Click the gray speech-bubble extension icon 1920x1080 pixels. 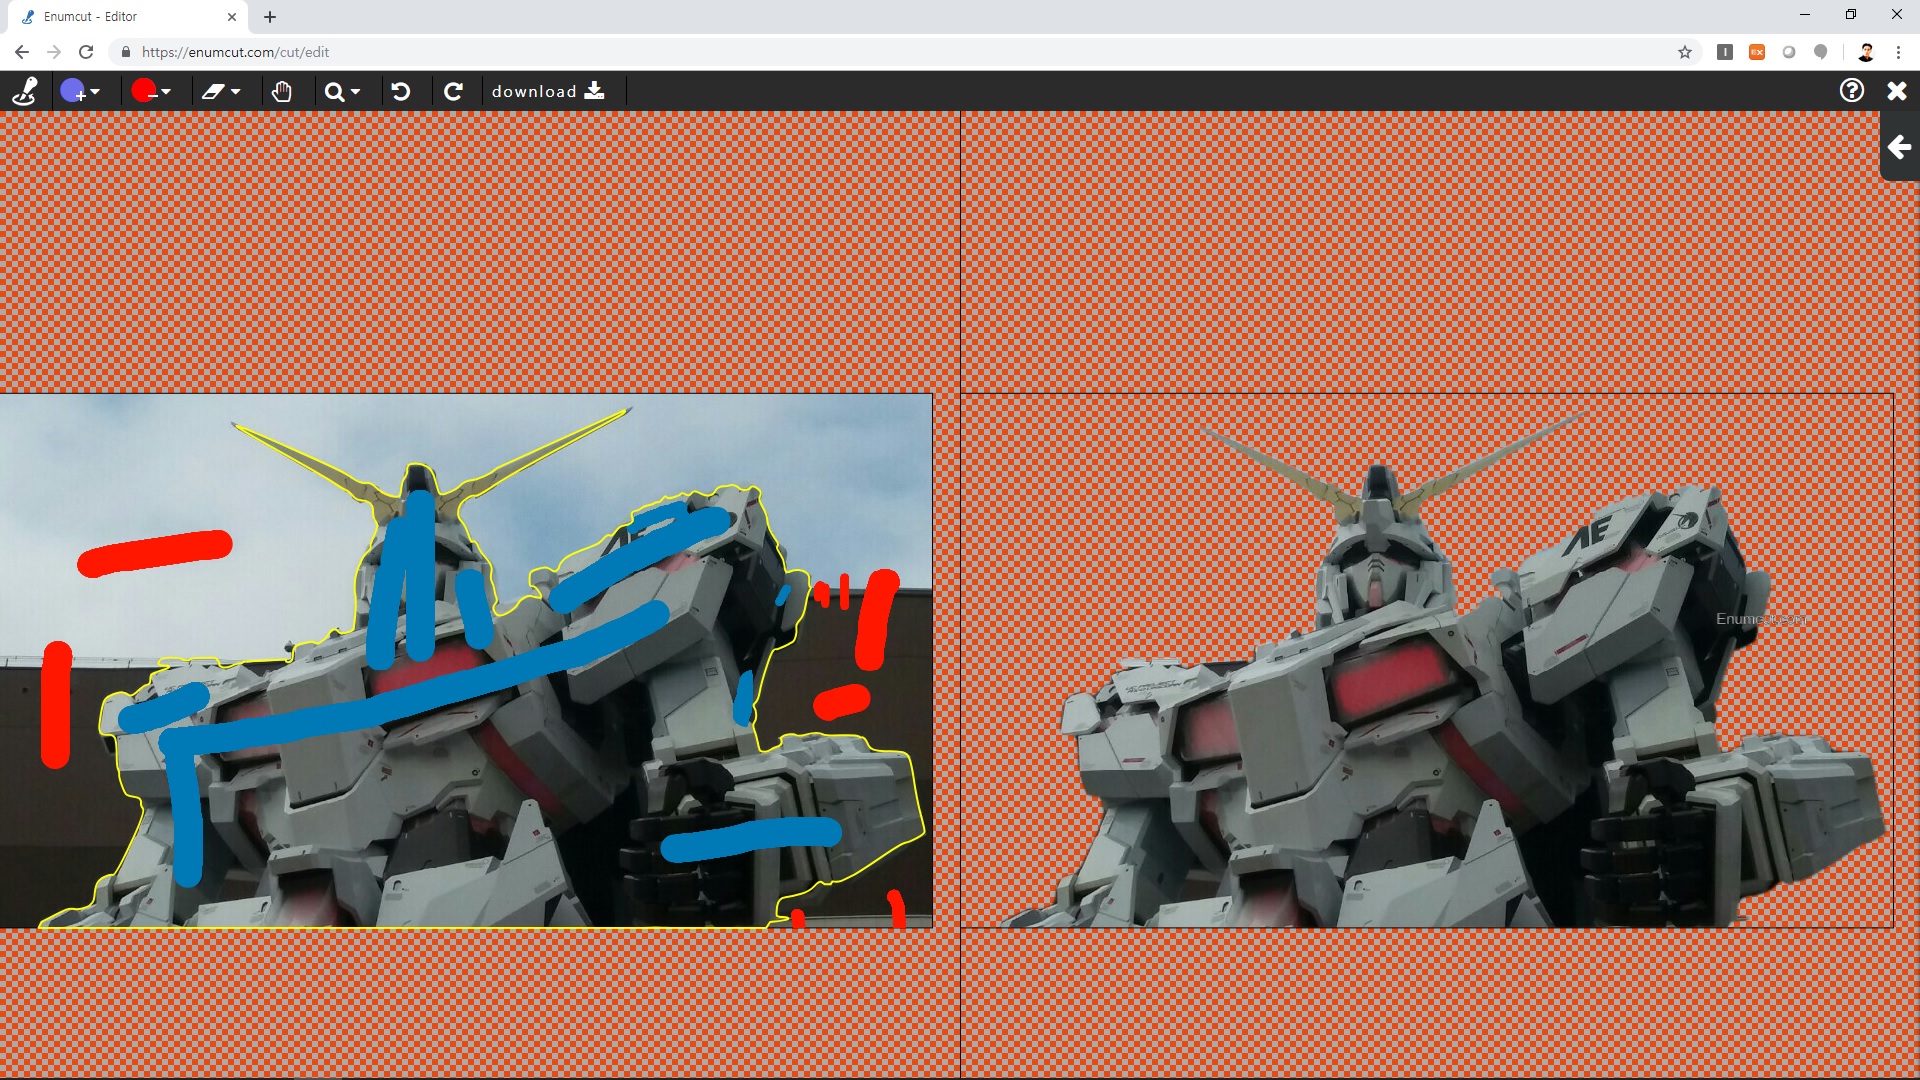pos(1821,52)
